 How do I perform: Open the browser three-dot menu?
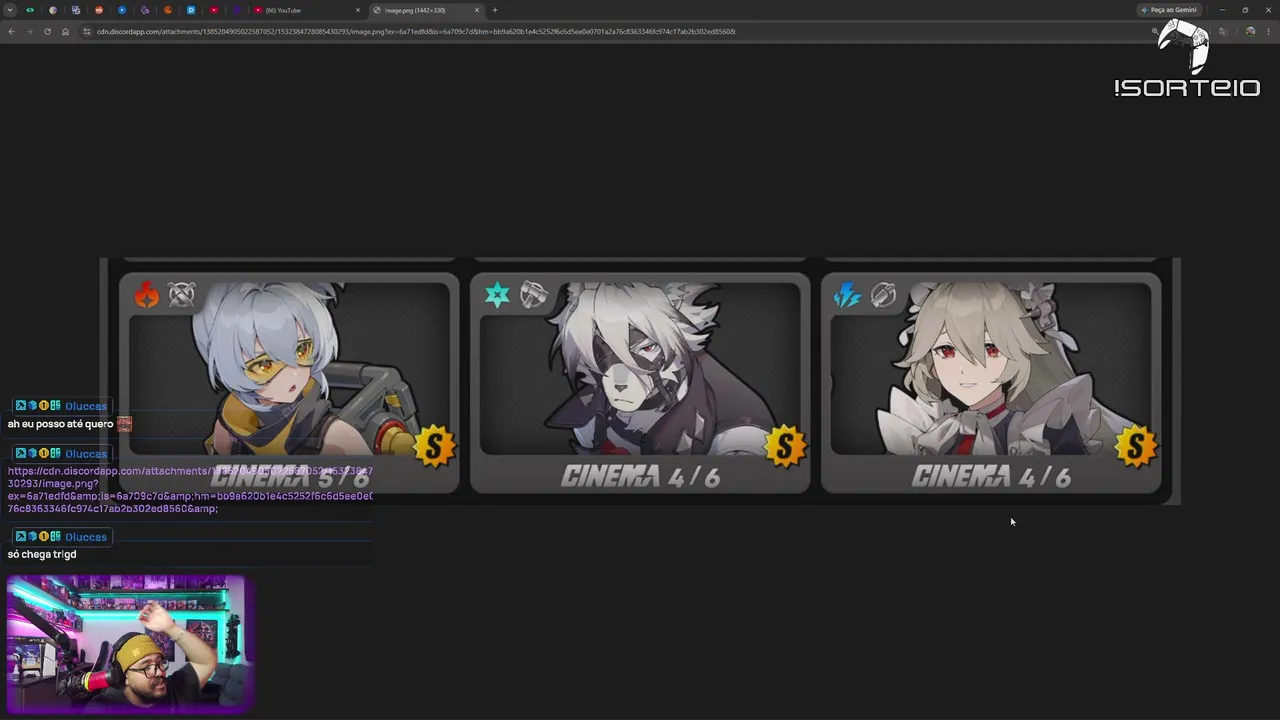pyautogui.click(x=1267, y=31)
